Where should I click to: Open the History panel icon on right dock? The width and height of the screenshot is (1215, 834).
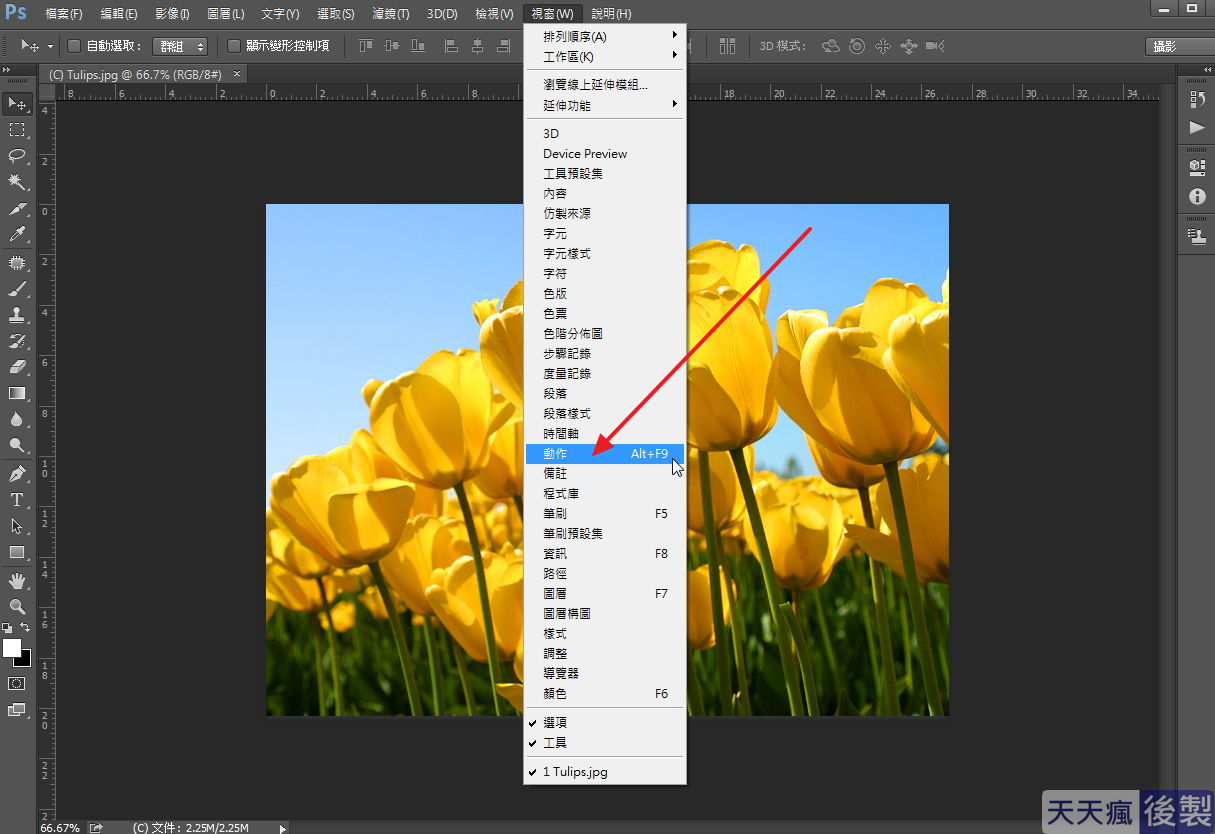pos(1197,100)
